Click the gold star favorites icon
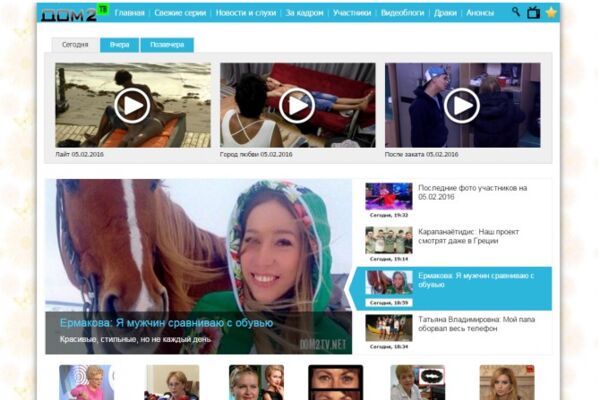 [551, 13]
